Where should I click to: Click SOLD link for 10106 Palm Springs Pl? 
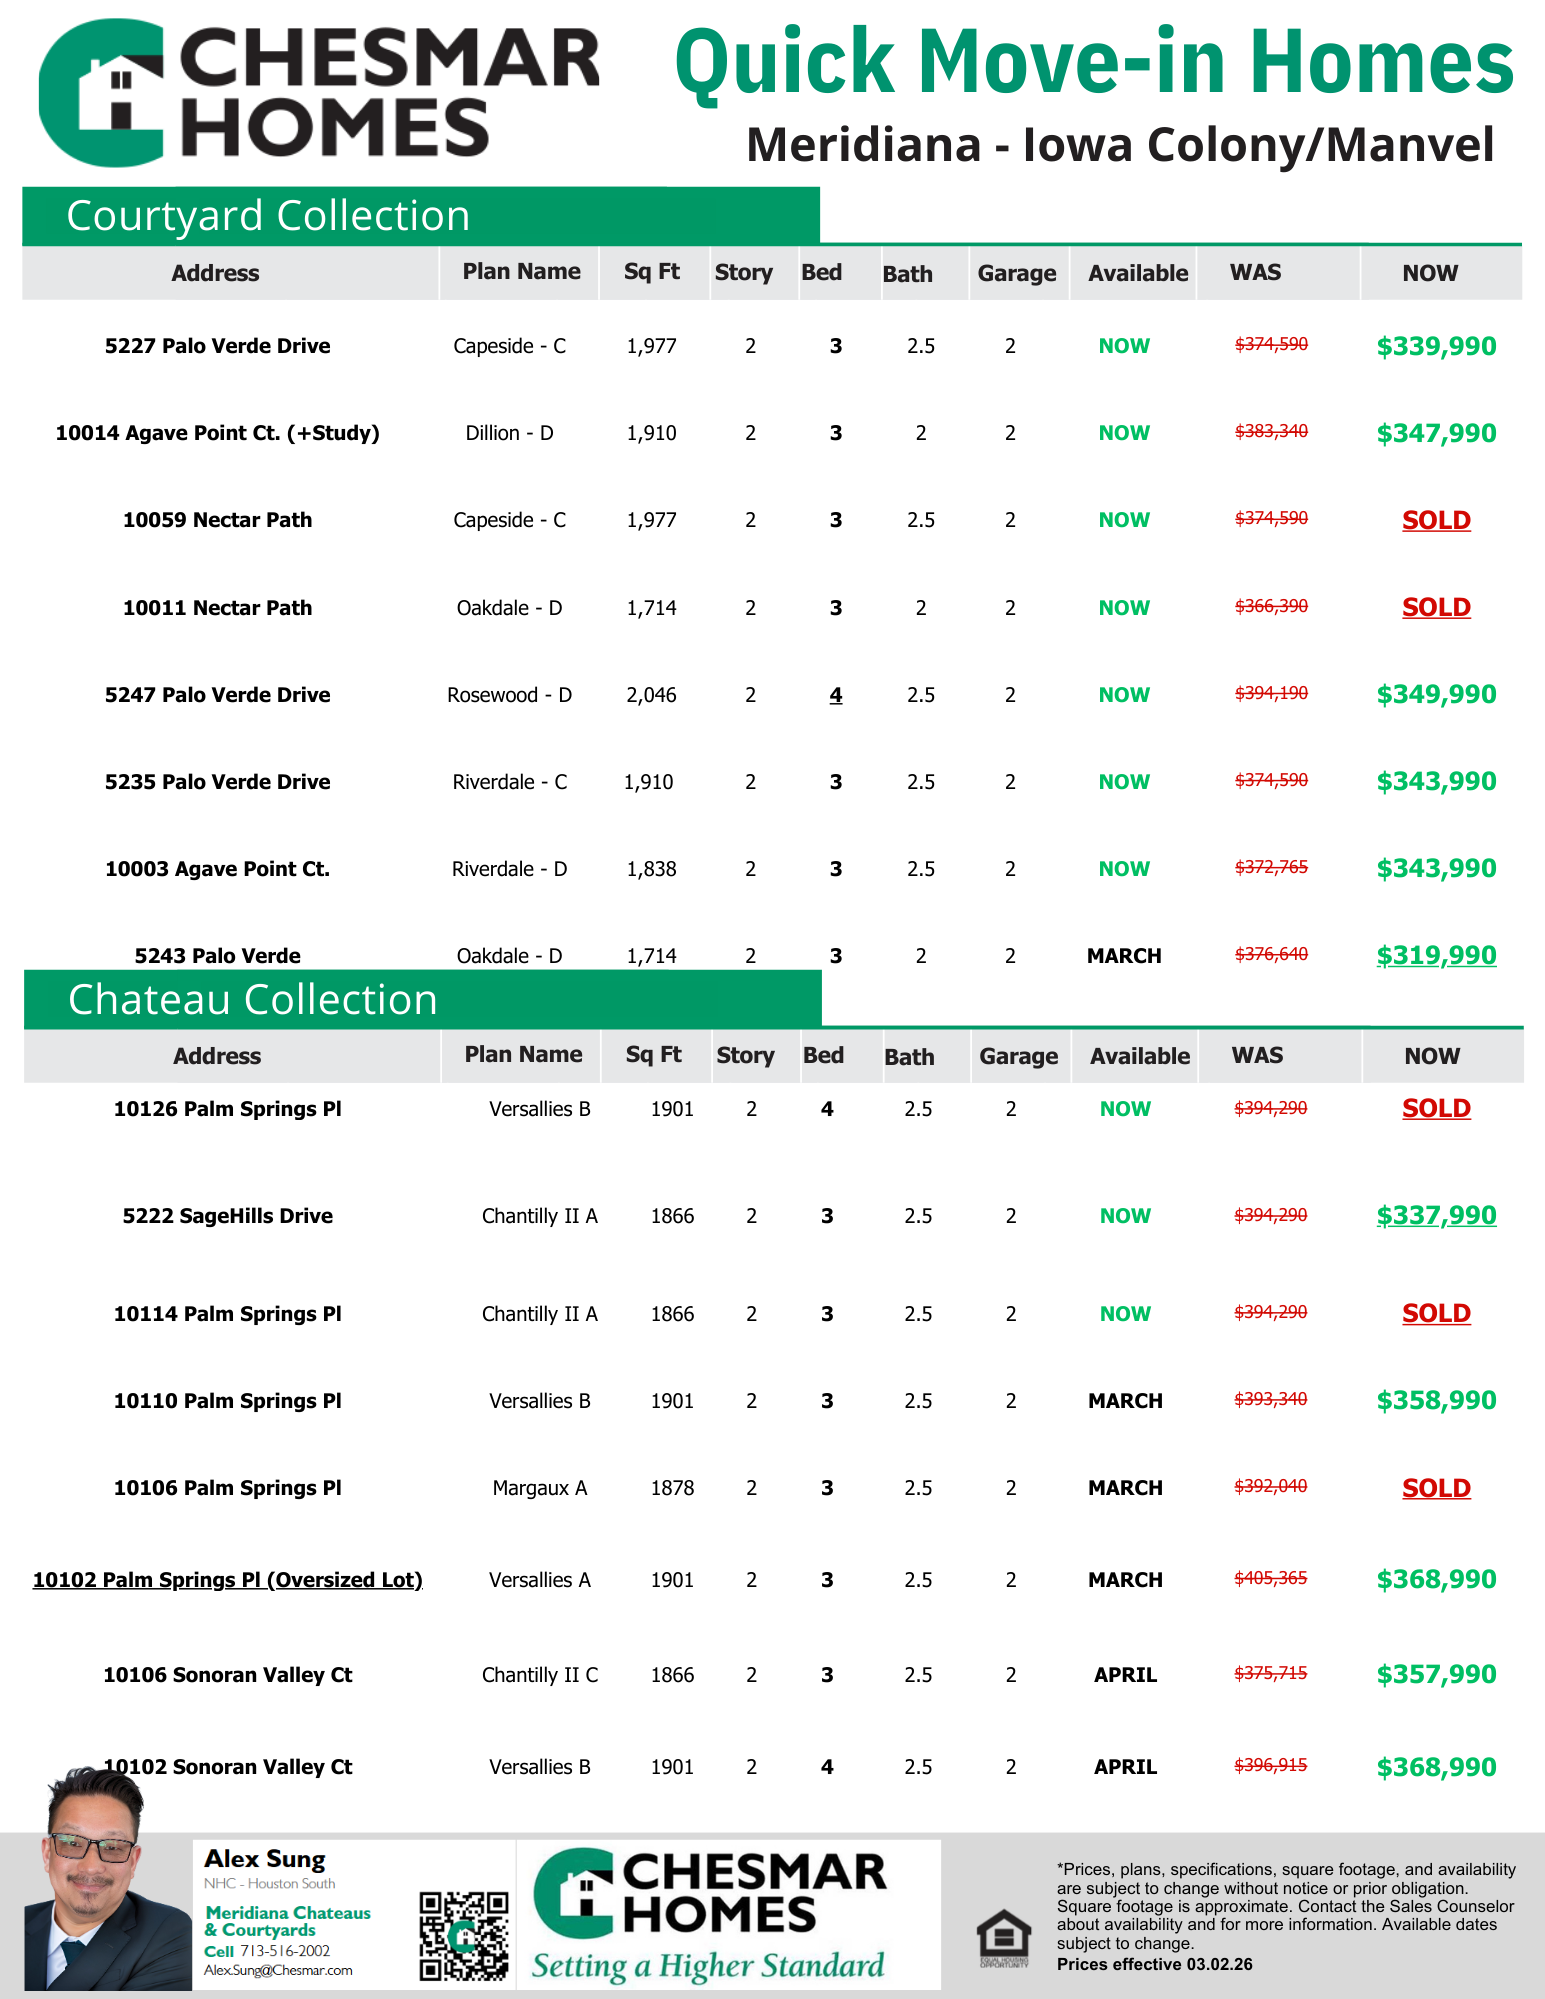[1436, 1488]
